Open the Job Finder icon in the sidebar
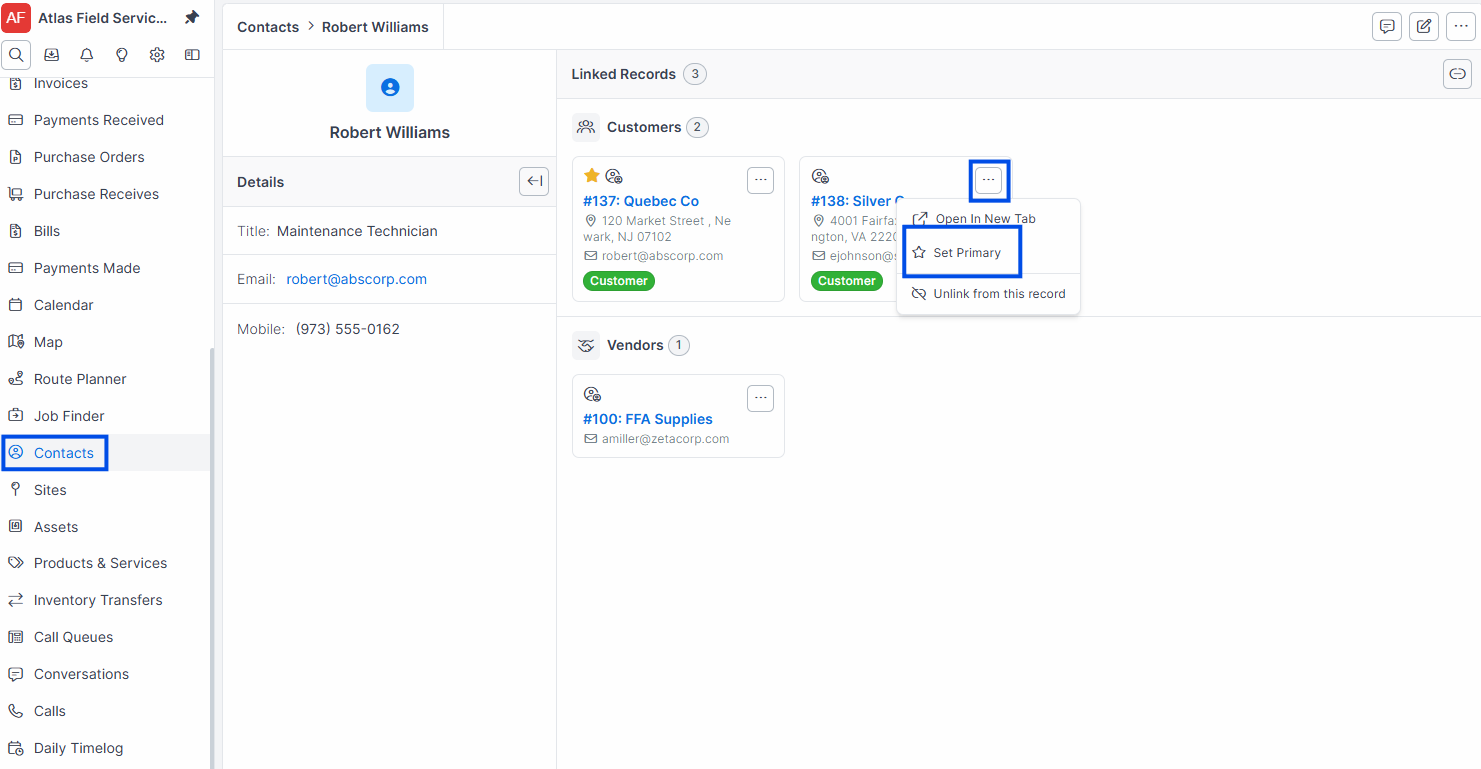This screenshot has height=769, width=1481. click(15, 416)
